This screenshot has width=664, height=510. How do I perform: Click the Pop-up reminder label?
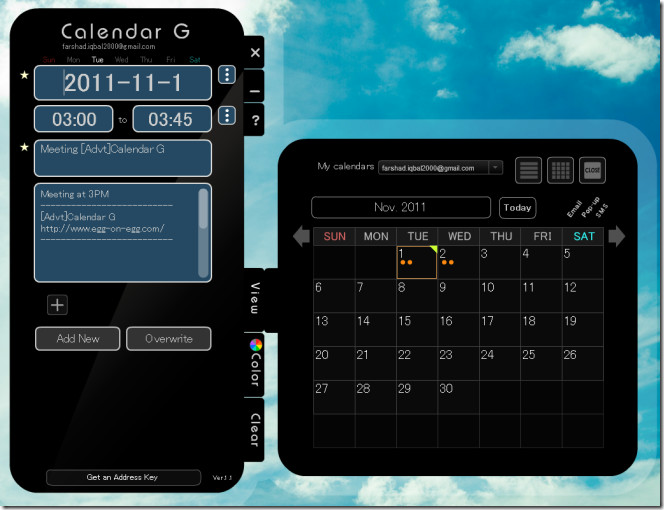click(x=590, y=207)
